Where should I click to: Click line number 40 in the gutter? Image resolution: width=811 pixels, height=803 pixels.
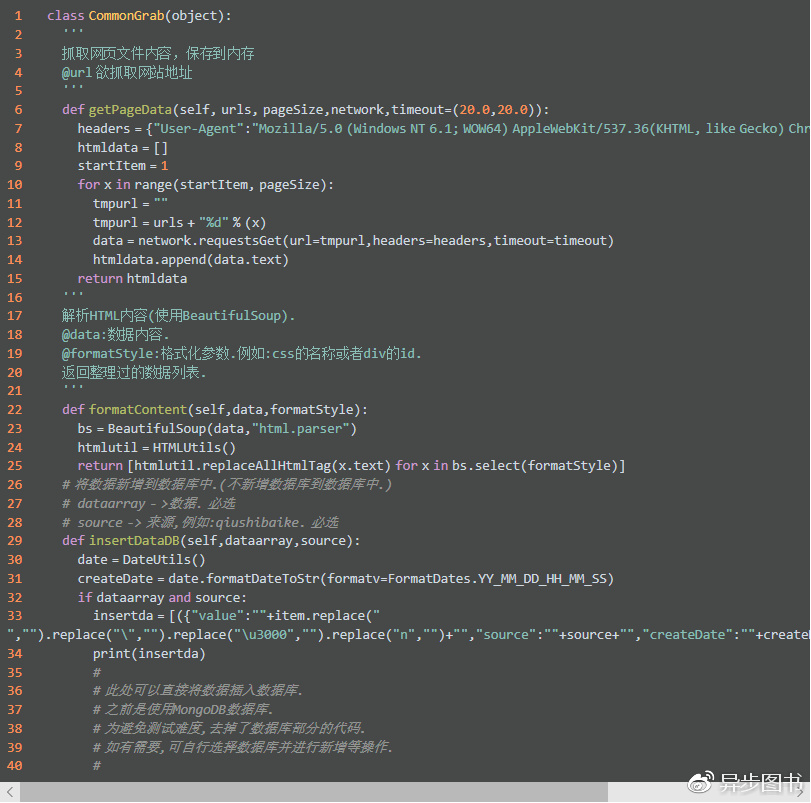14,766
